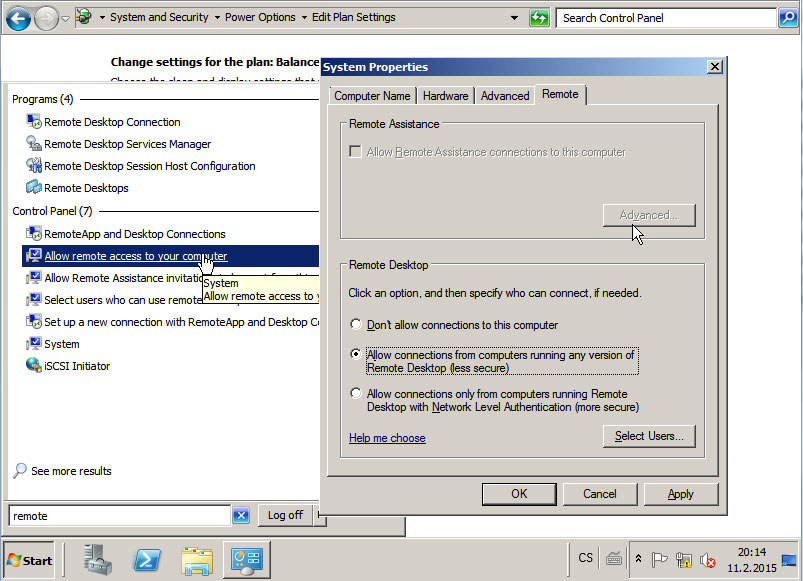This screenshot has width=803, height=581.
Task: Click the iSCSI Initiator globe icon
Action: pos(34,366)
